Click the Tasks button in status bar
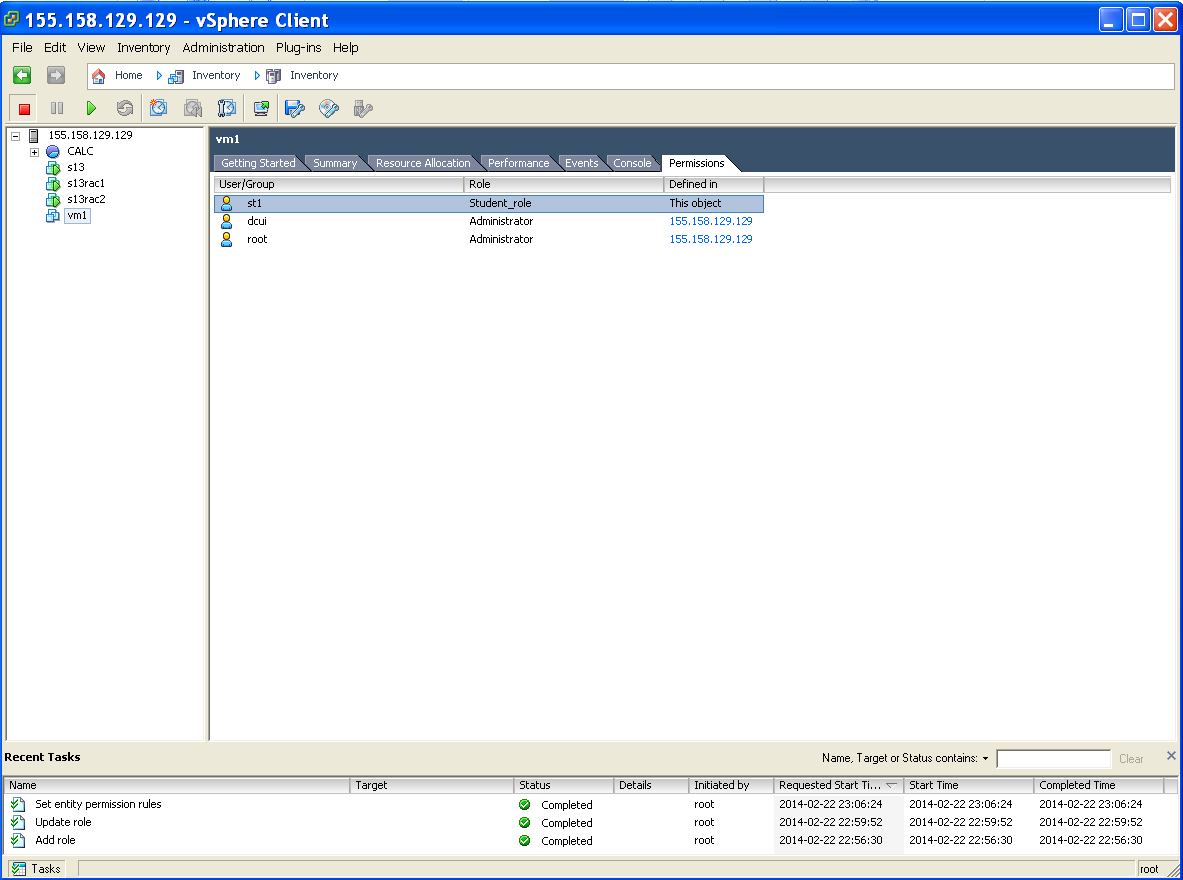The image size is (1183, 880). click(36, 869)
